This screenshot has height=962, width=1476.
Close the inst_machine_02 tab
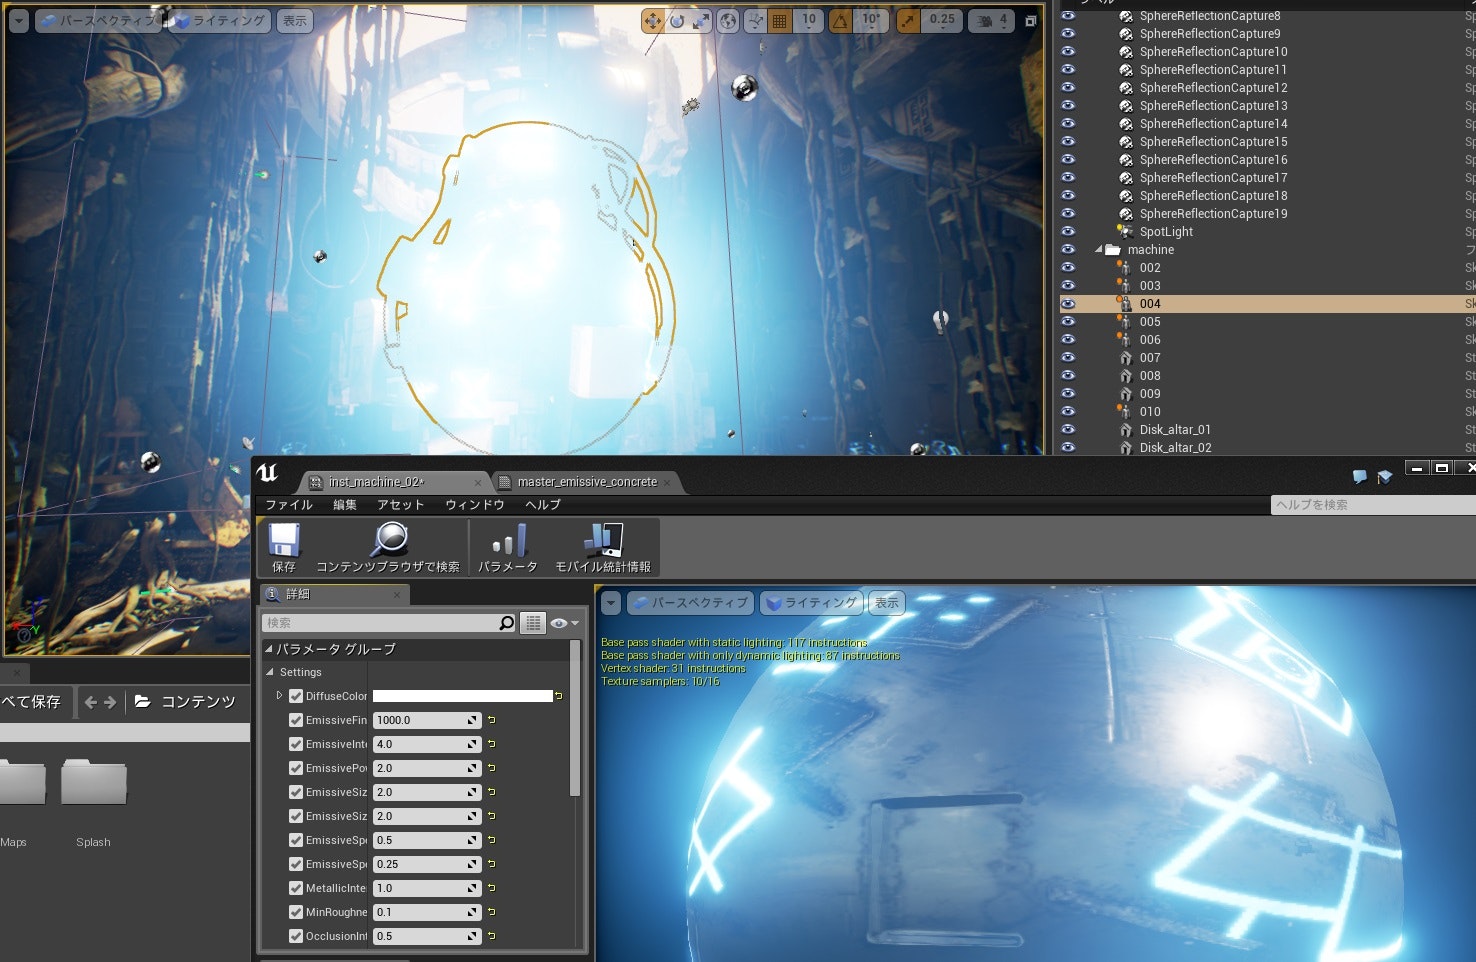click(x=478, y=483)
